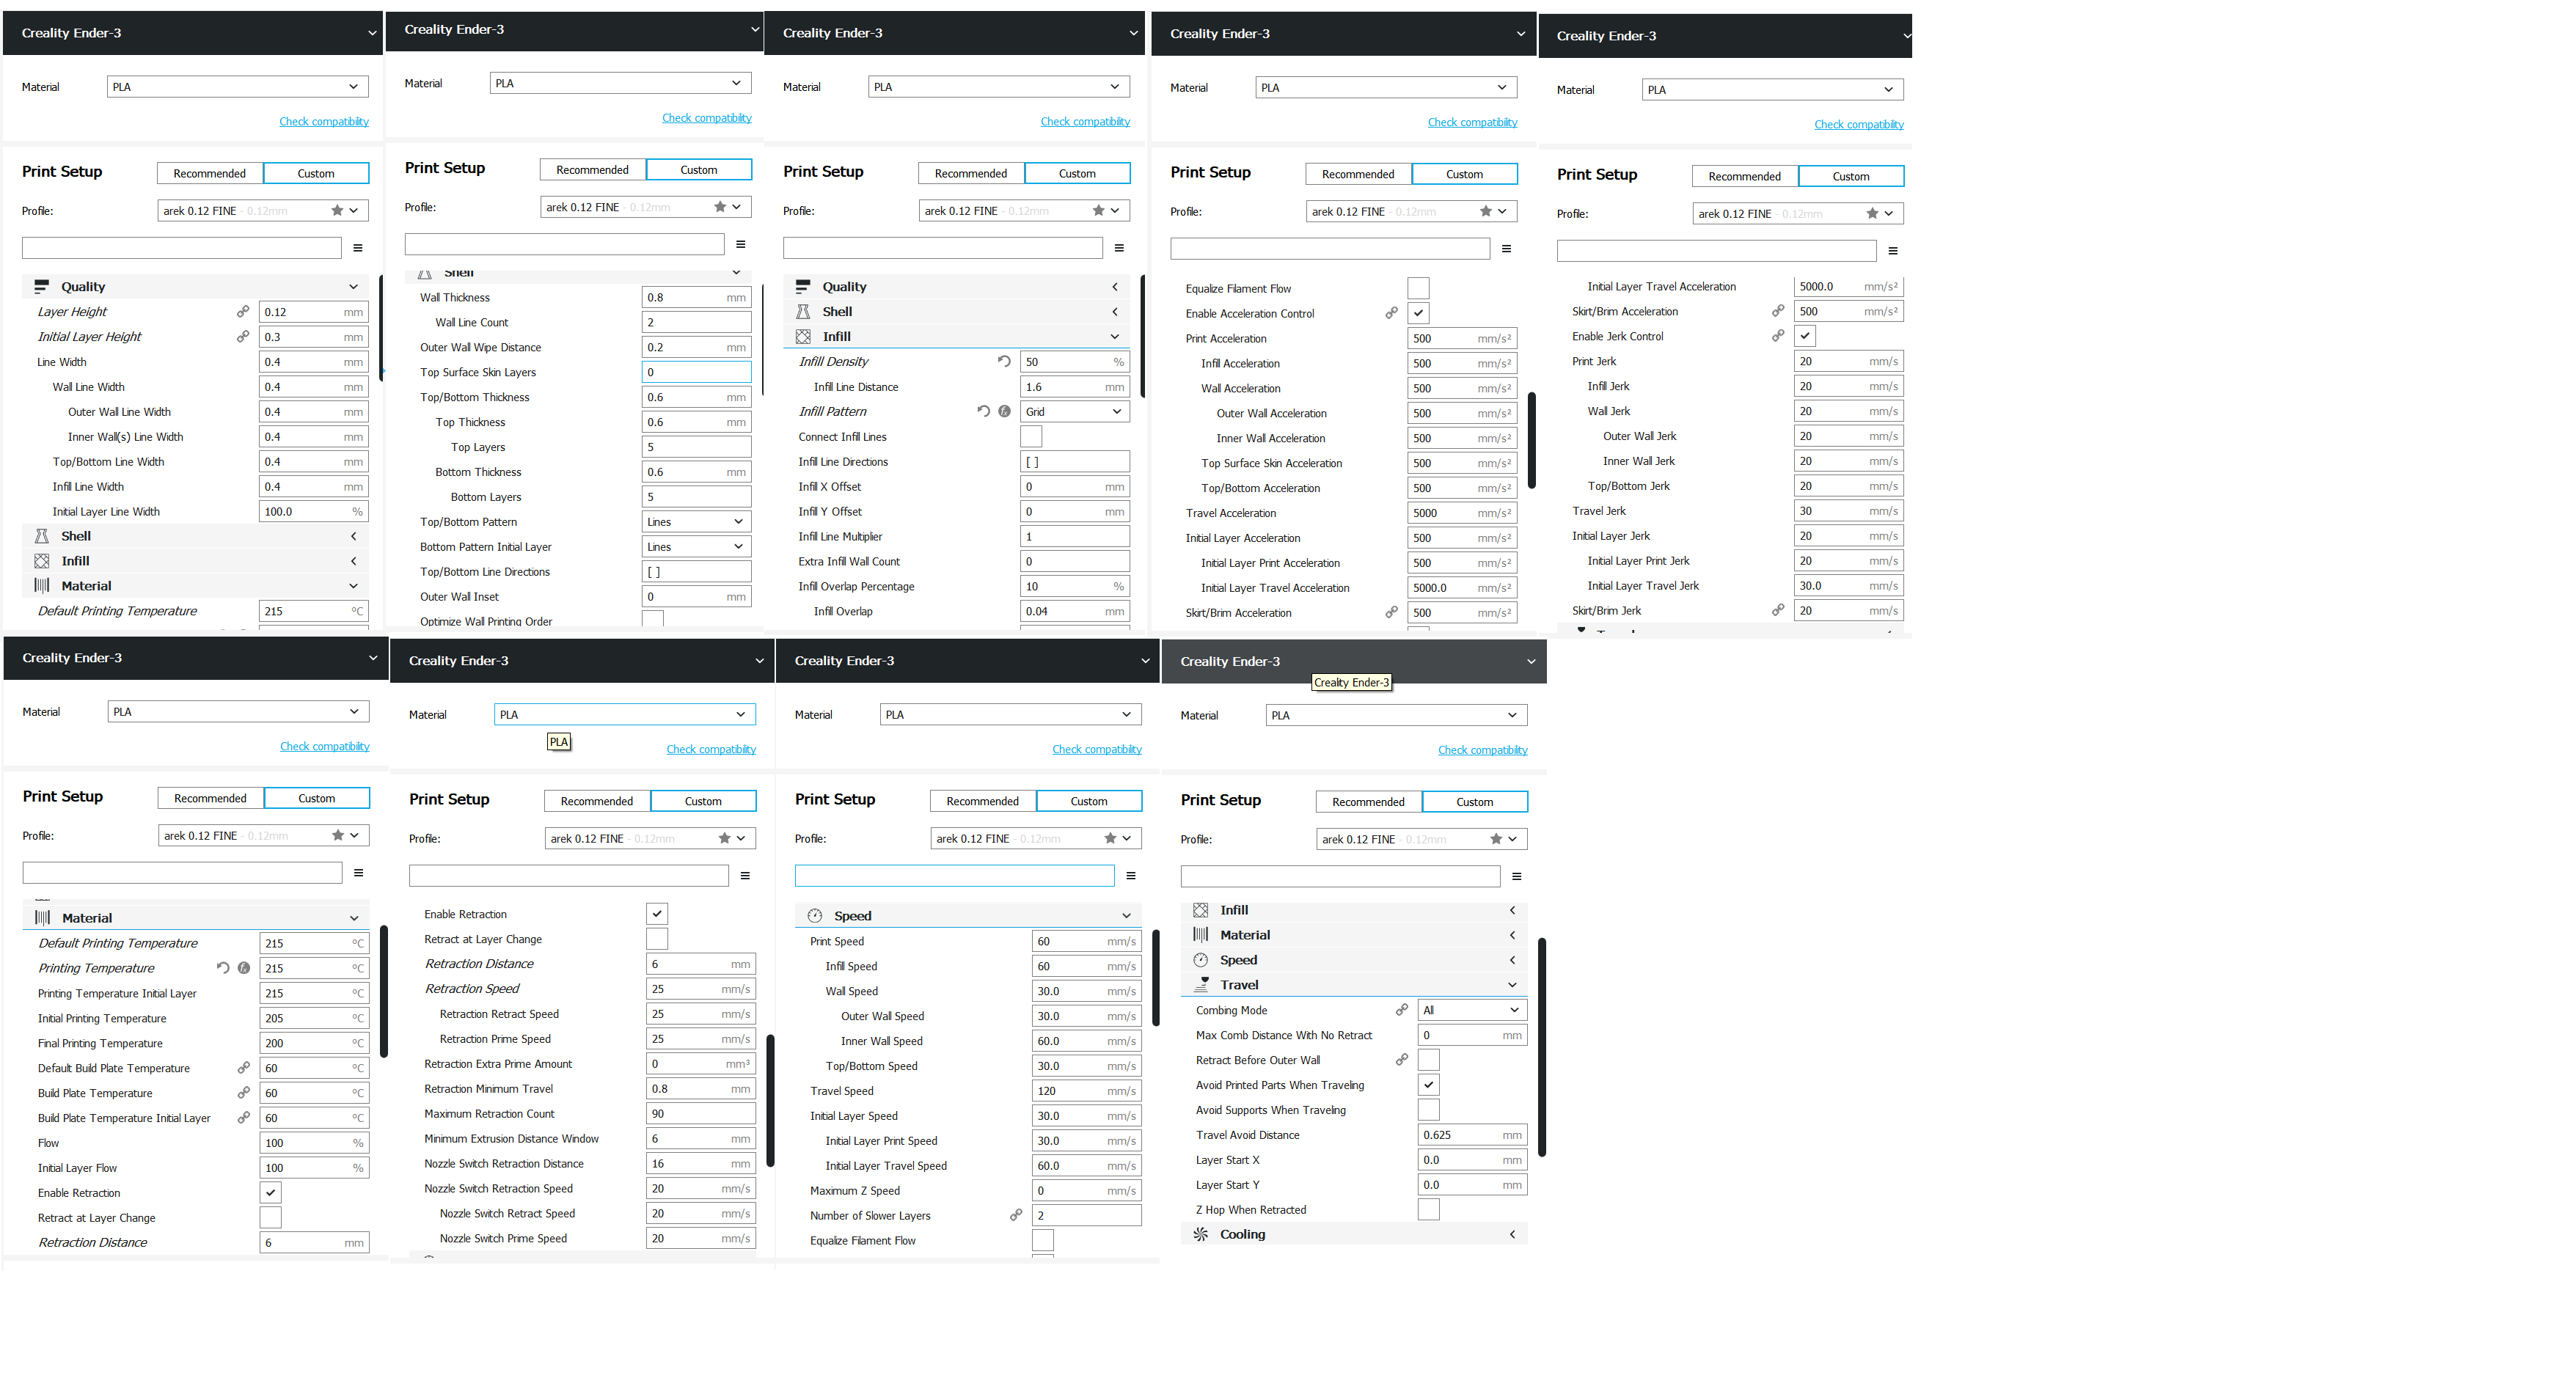The height and width of the screenshot is (1389, 2576).
Task: Click the Speed clock icon above Print Speed
Action: click(815, 916)
